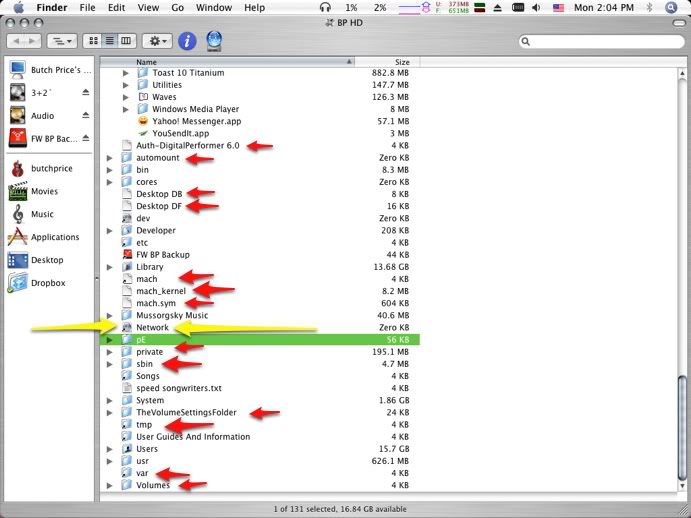Expand the Mussorgsky Music folder
This screenshot has height=518, width=691.
[x=110, y=316]
